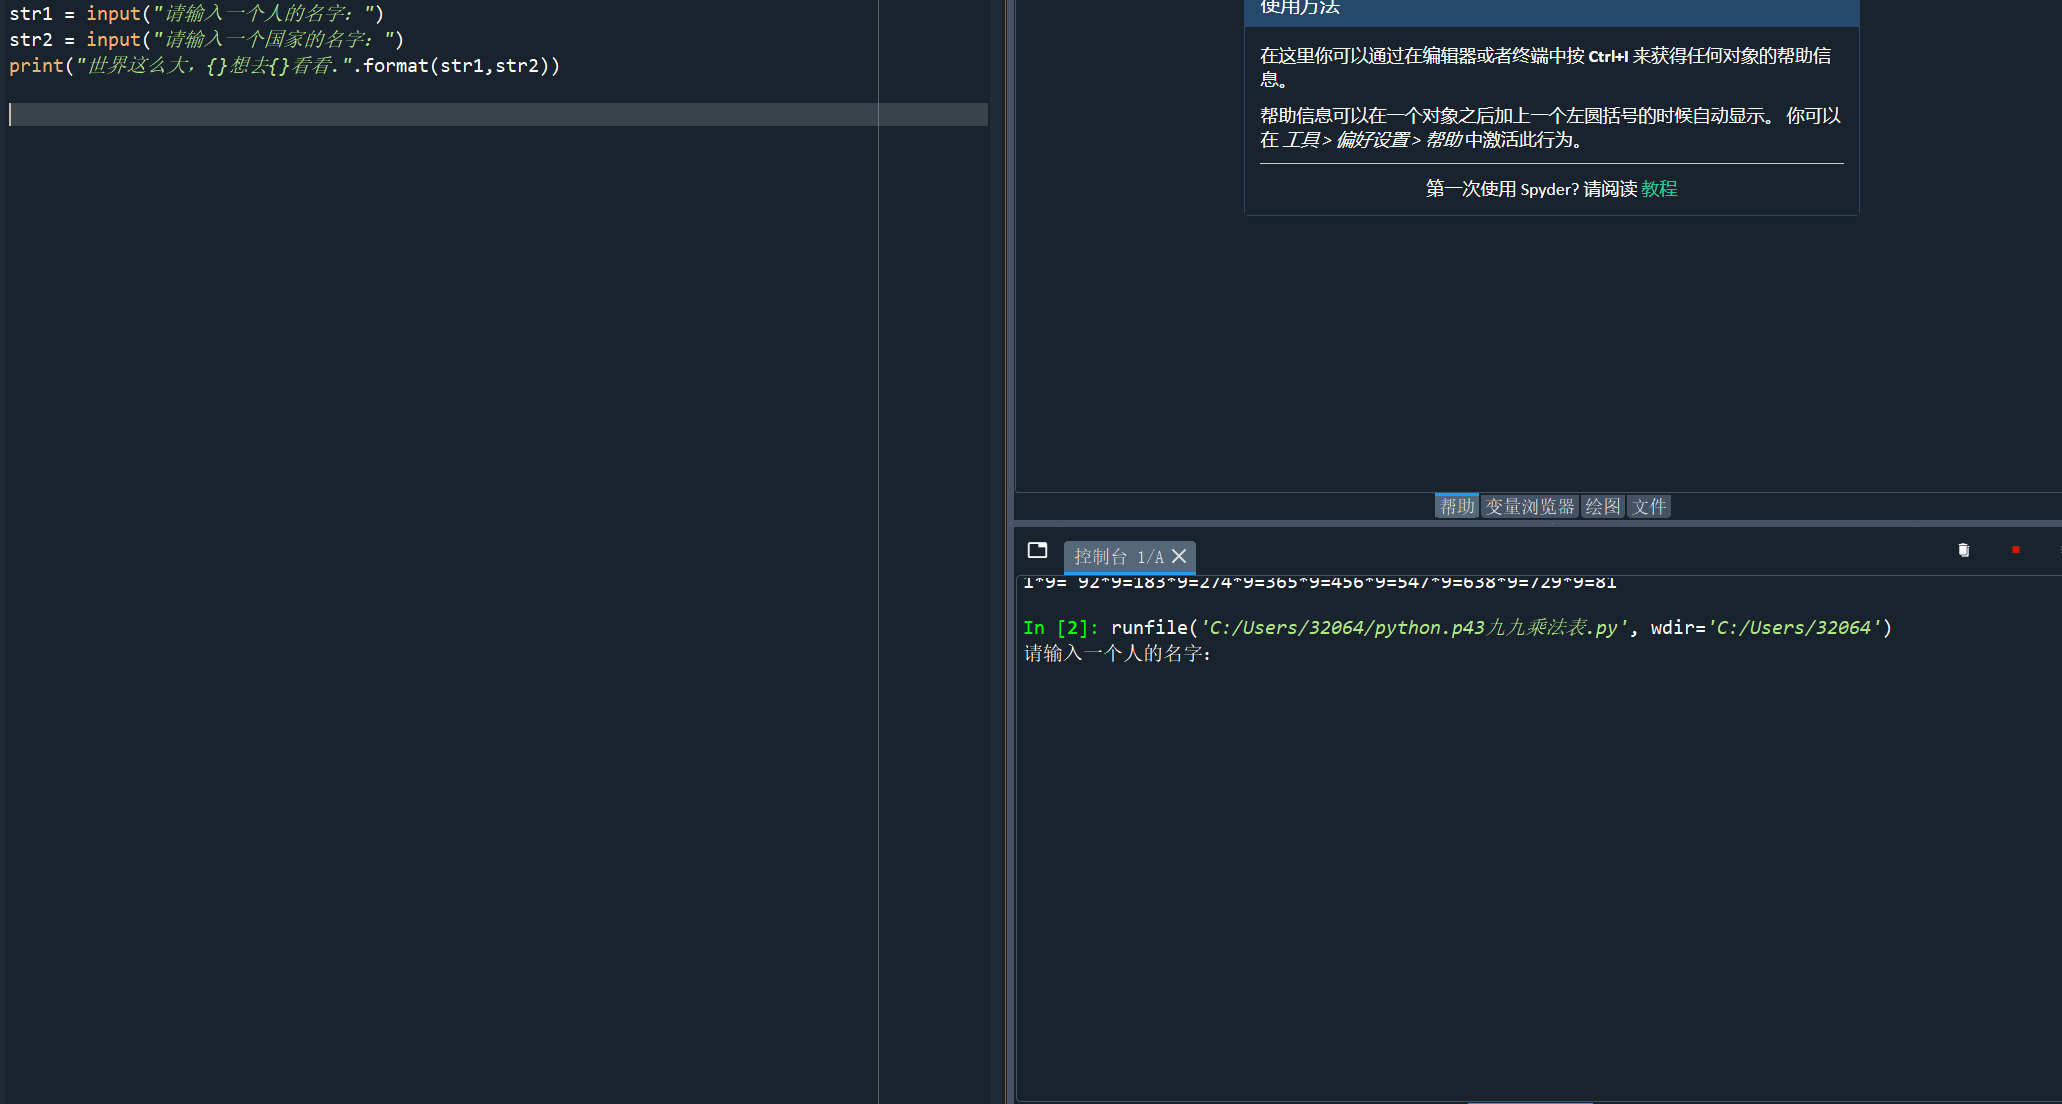
Task: Open the 变量浏览器 tab
Action: (x=1529, y=506)
